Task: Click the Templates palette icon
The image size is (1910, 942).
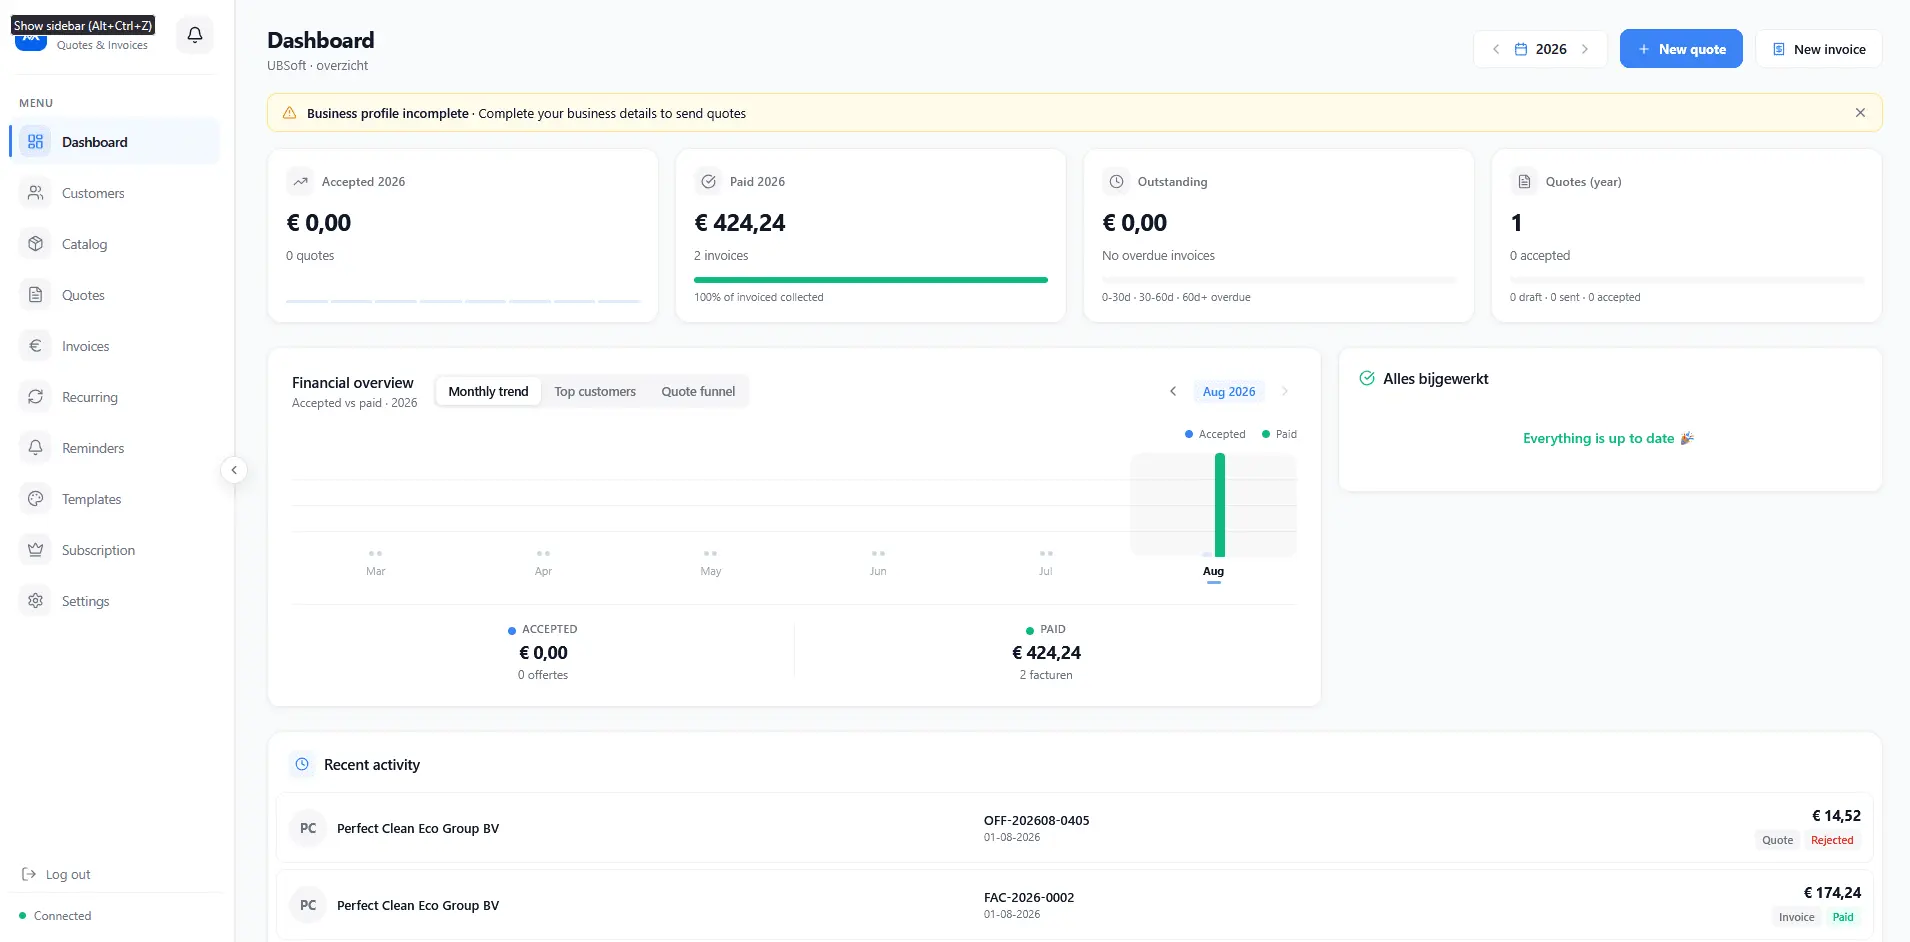Action: (36, 499)
